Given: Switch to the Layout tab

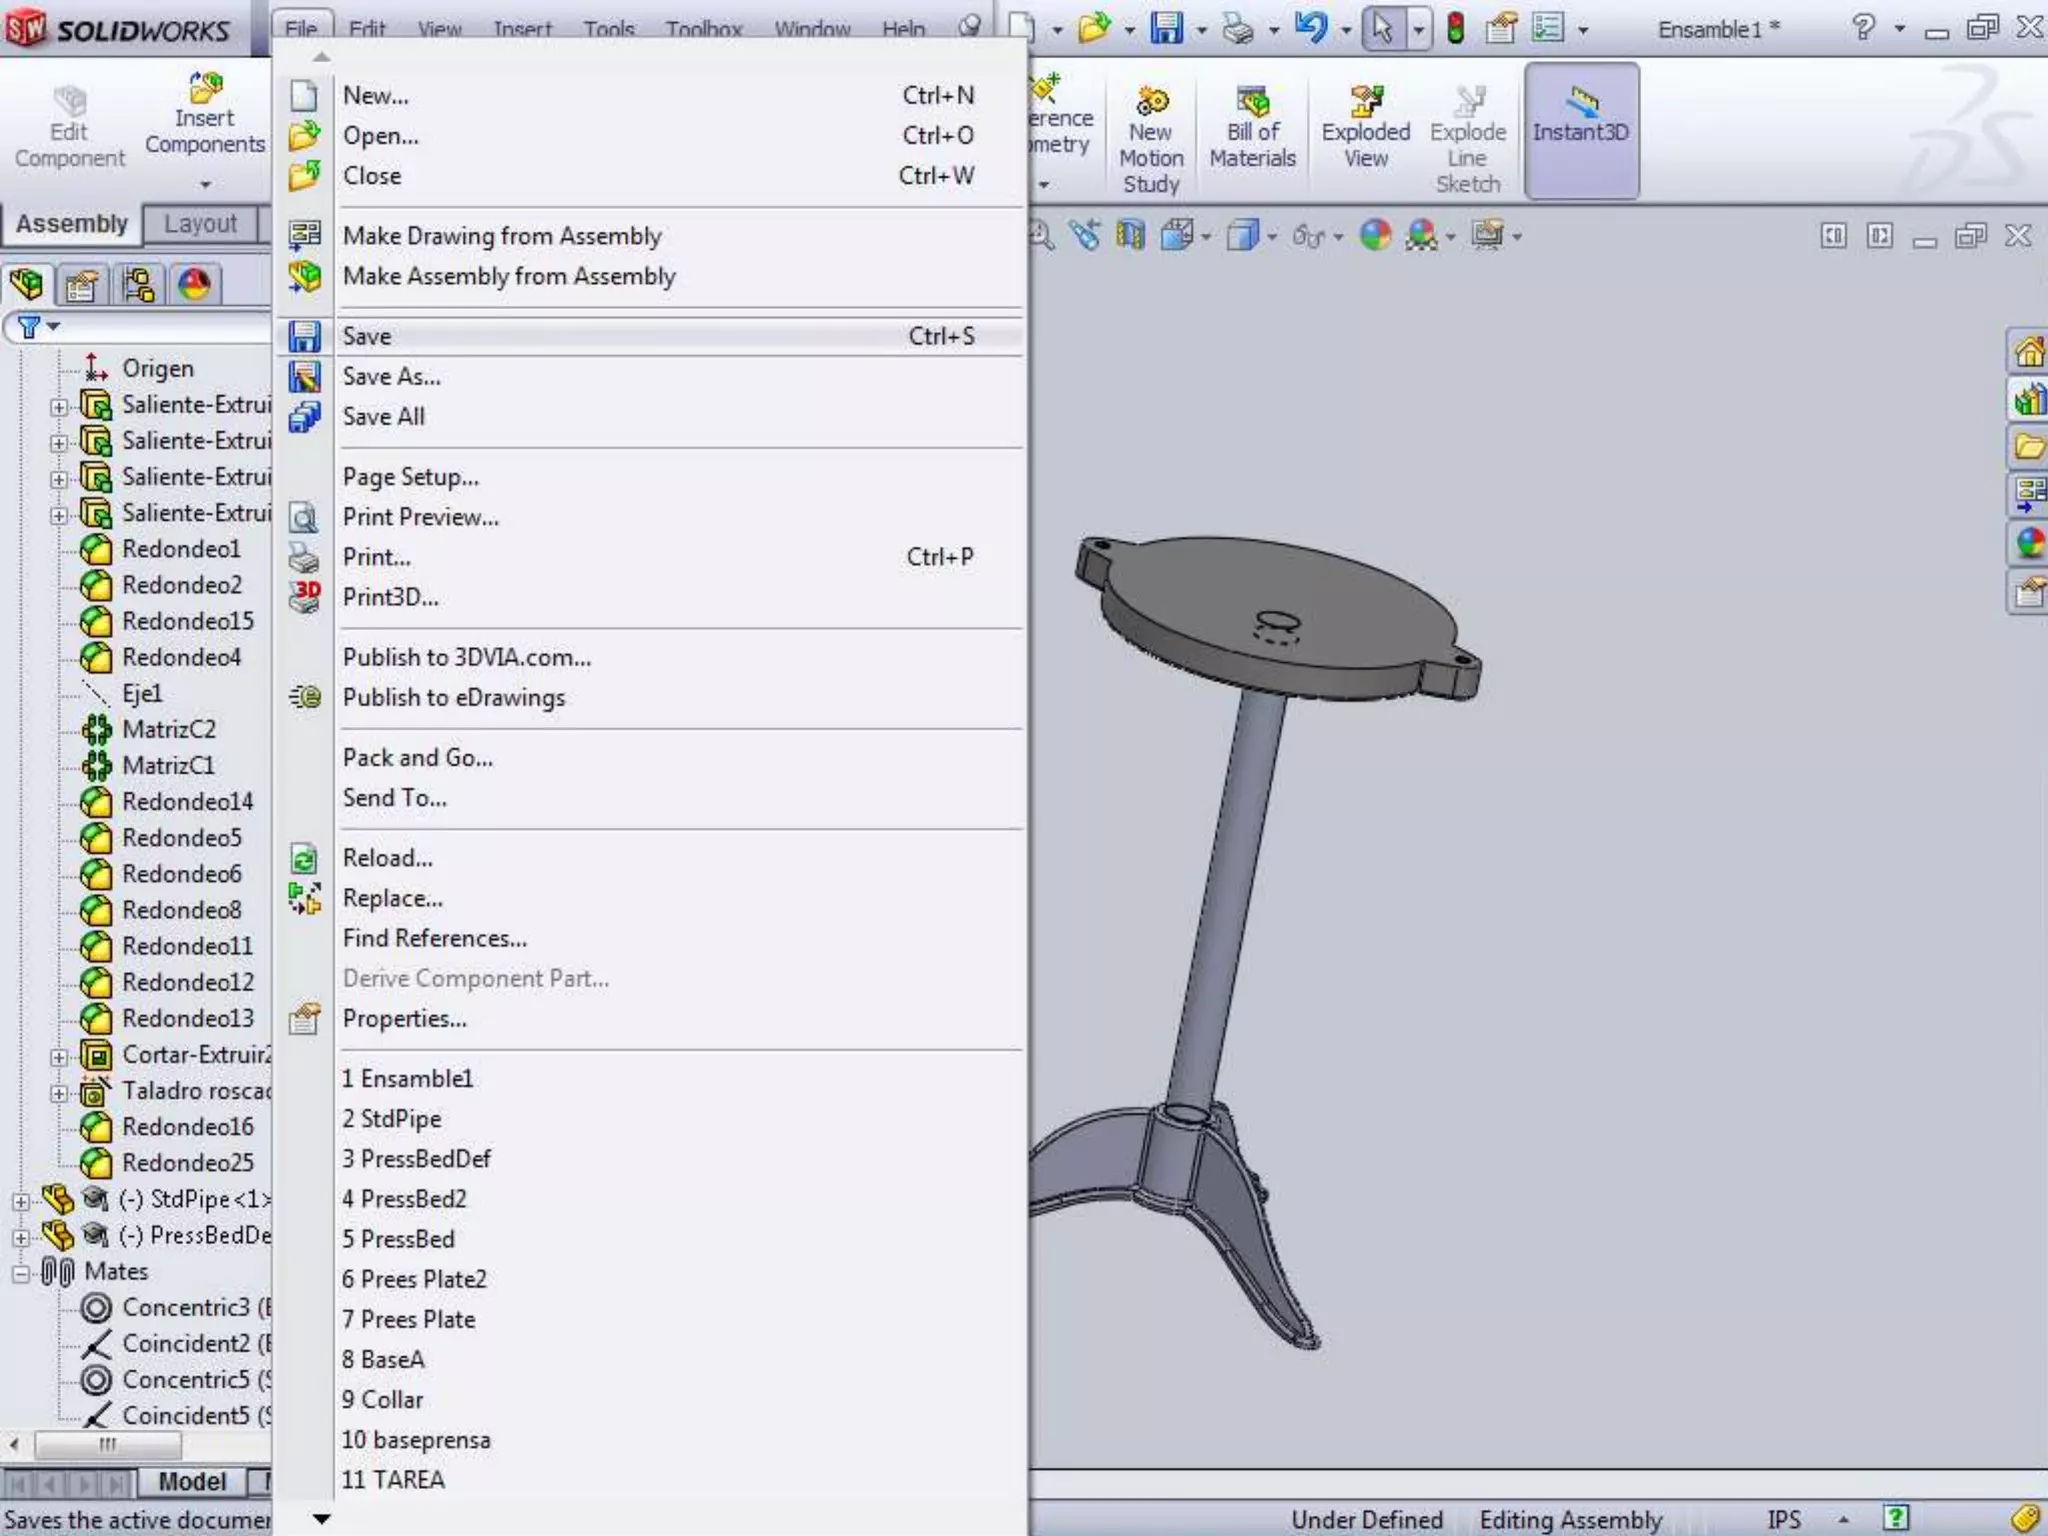Looking at the screenshot, I should click(200, 224).
